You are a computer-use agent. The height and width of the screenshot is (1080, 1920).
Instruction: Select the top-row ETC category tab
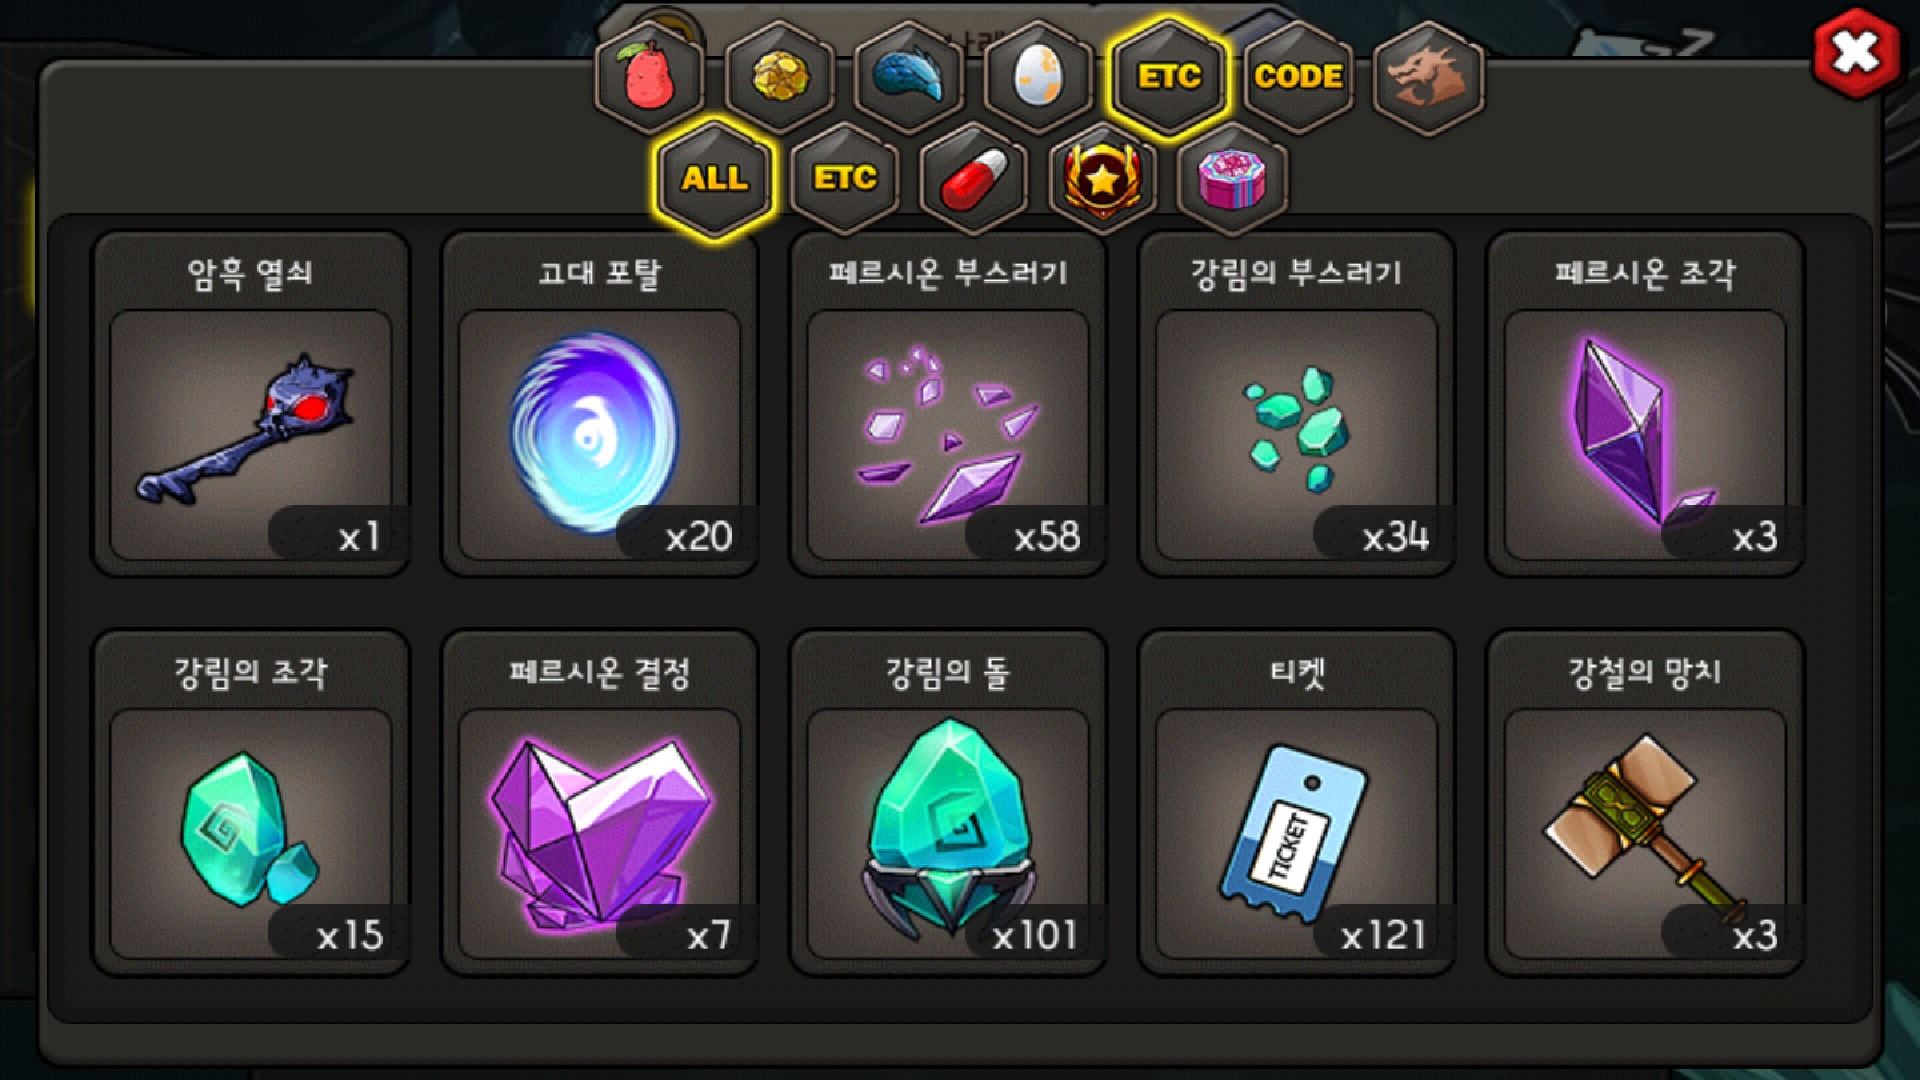1168,77
